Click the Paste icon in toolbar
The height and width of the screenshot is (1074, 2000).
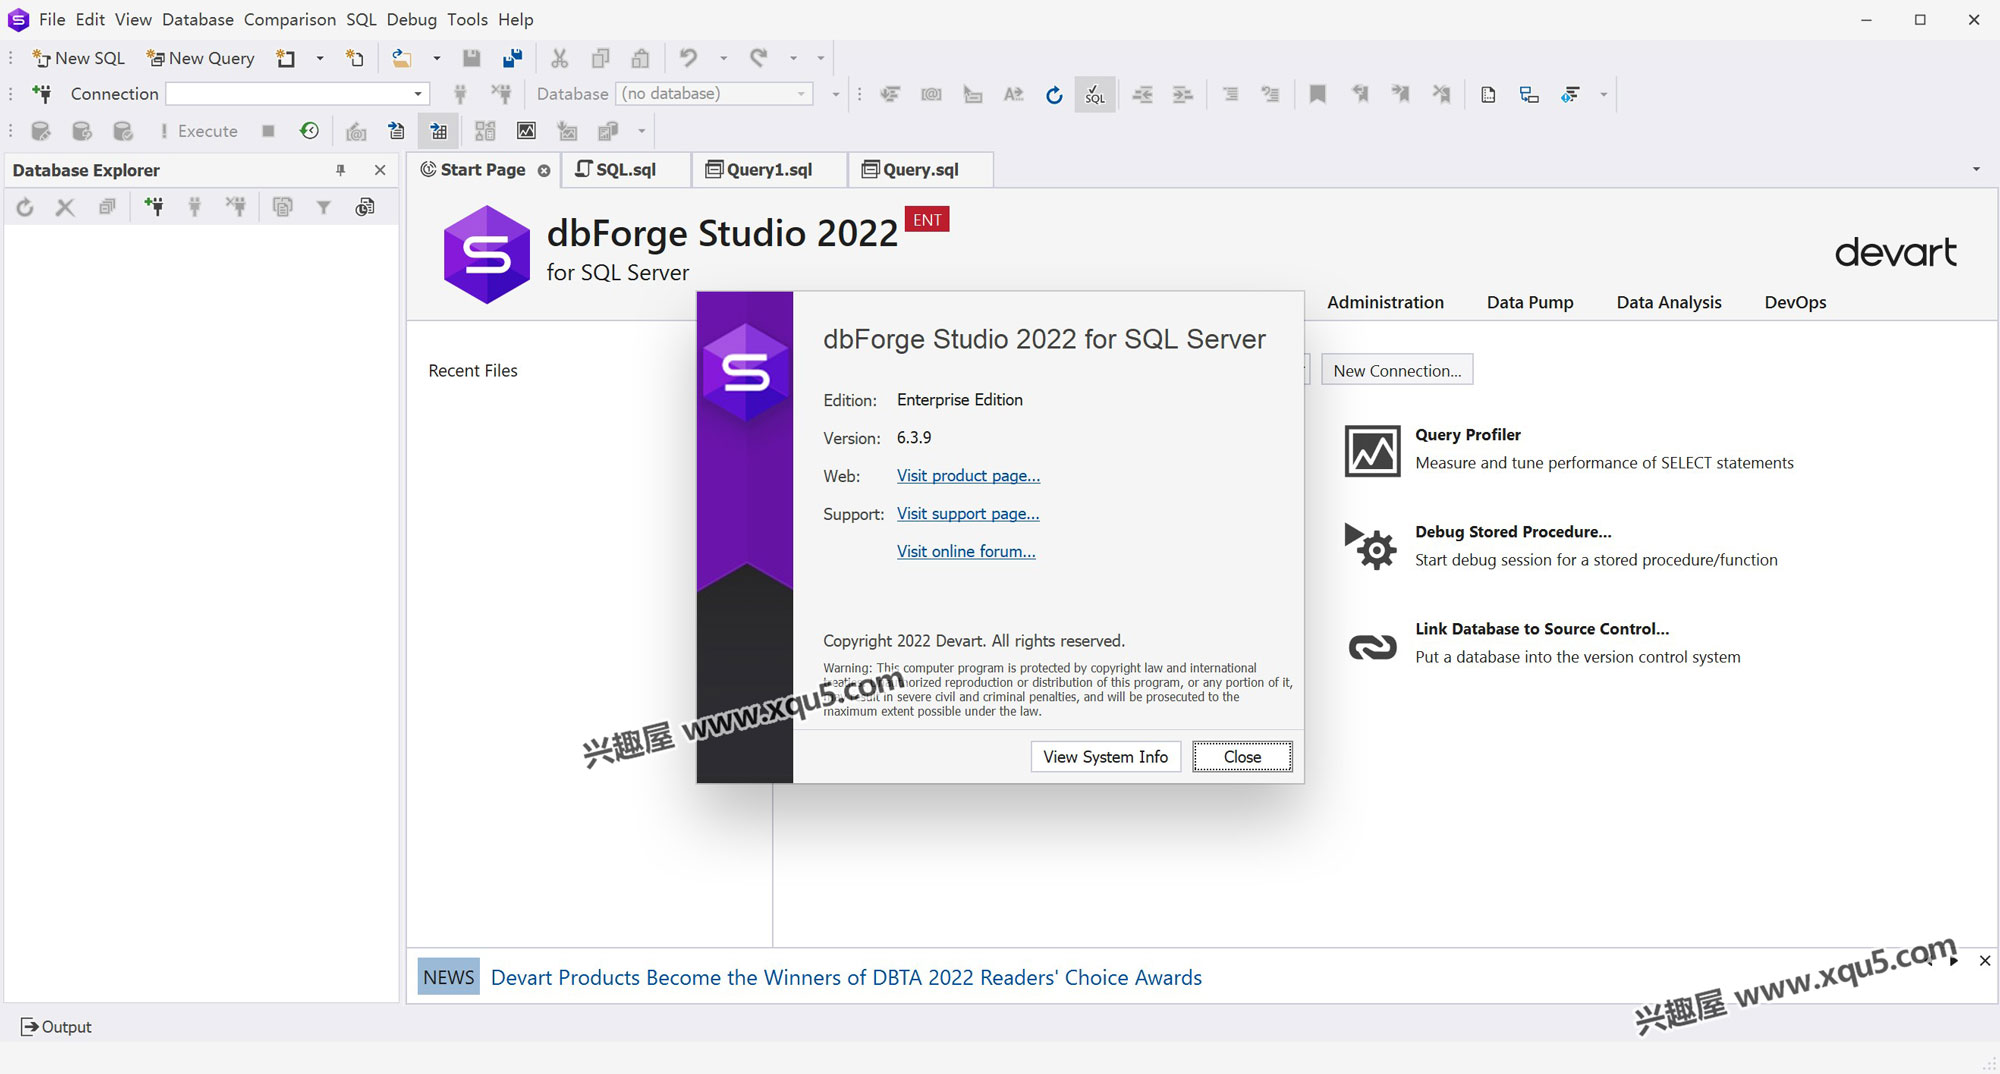641,58
